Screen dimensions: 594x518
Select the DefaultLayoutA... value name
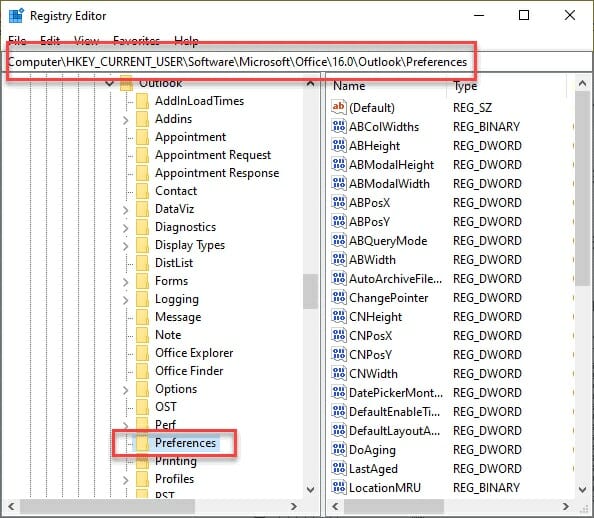pyautogui.click(x=394, y=431)
